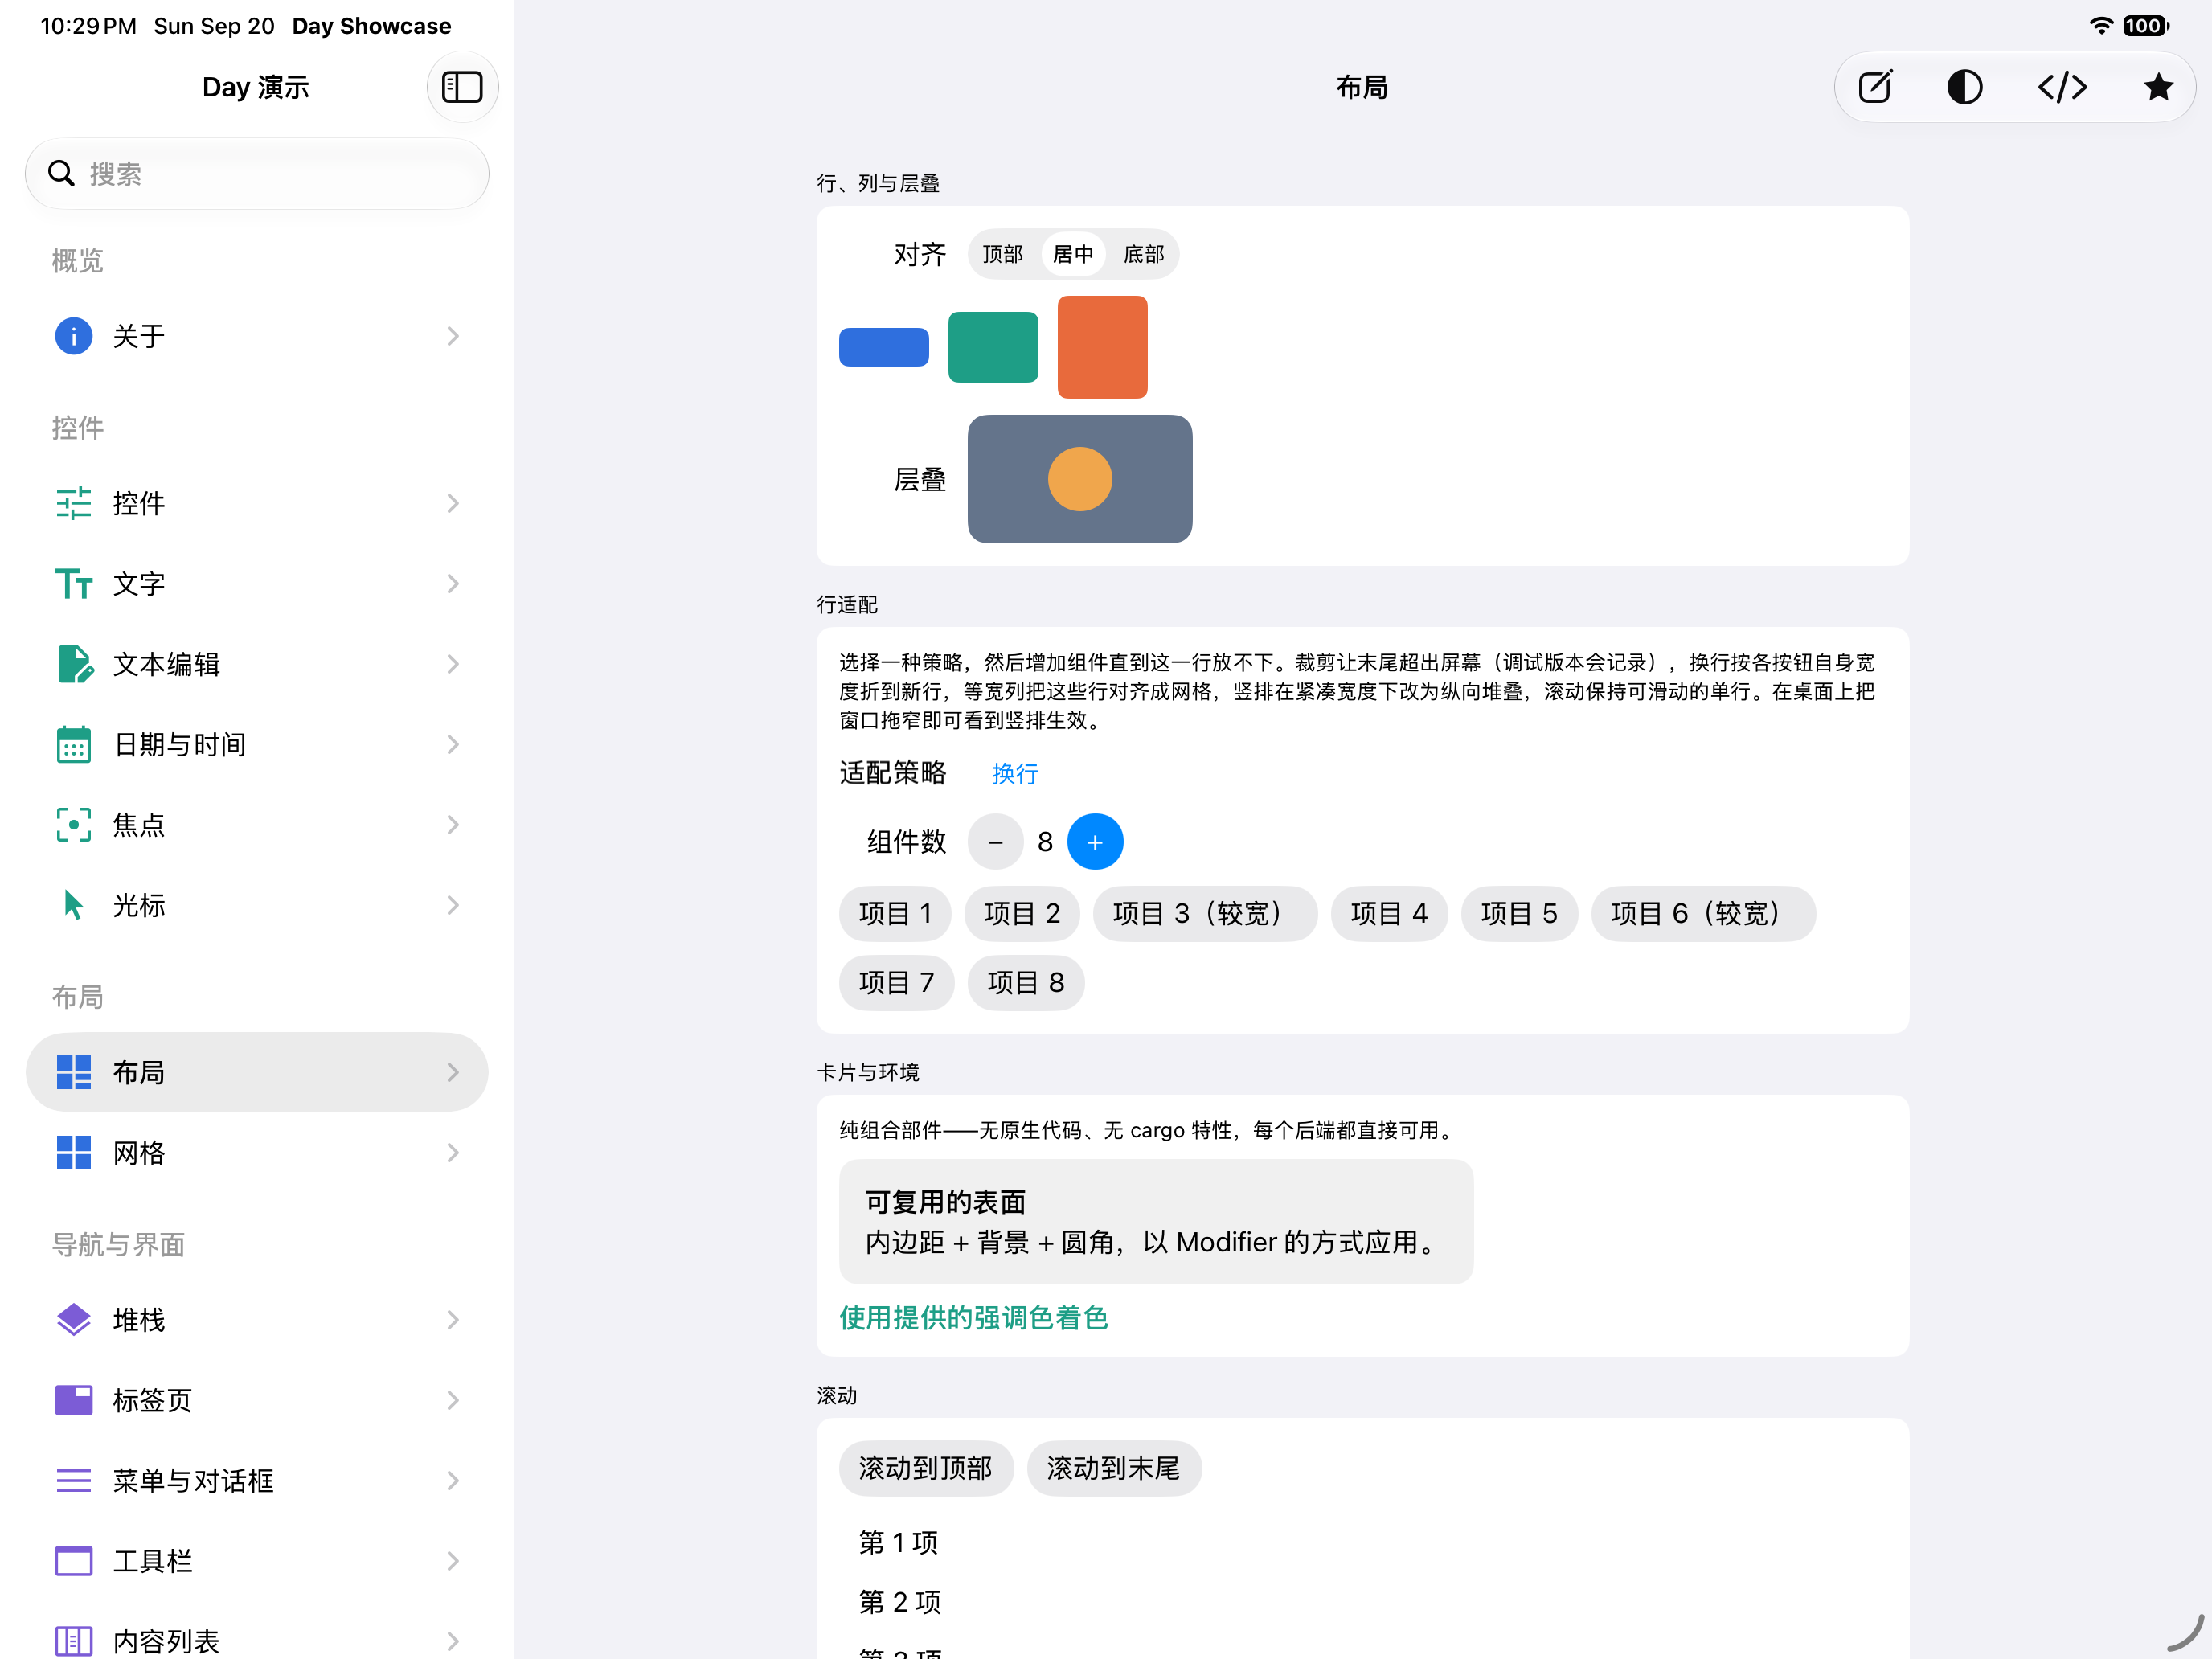This screenshot has width=2212, height=1659.
Task: Click the 可复用的表面 card
Action: click(x=1156, y=1221)
